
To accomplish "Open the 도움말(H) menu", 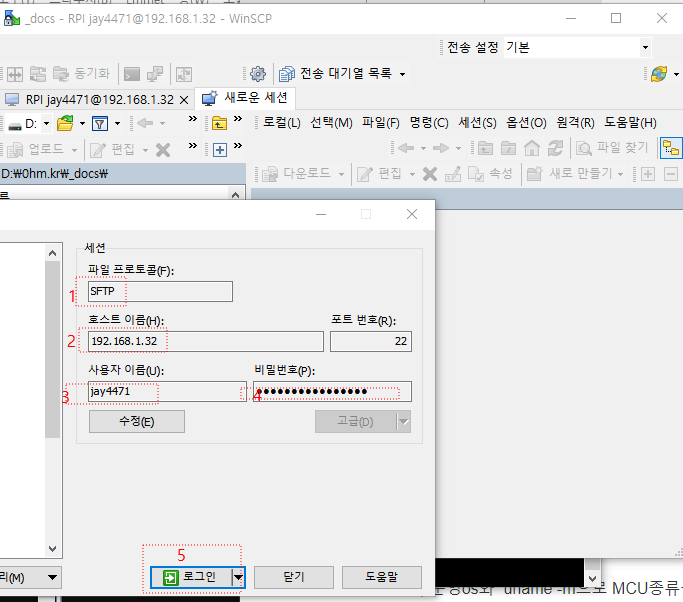I will pos(630,123).
